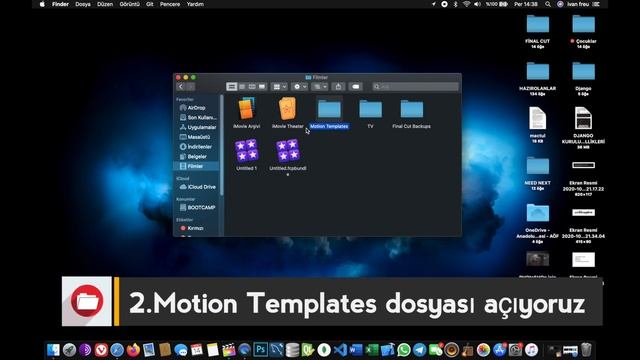Viewport: 640px width, 360px height.
Task: Switch Finder to gallery view
Action: 262,87
